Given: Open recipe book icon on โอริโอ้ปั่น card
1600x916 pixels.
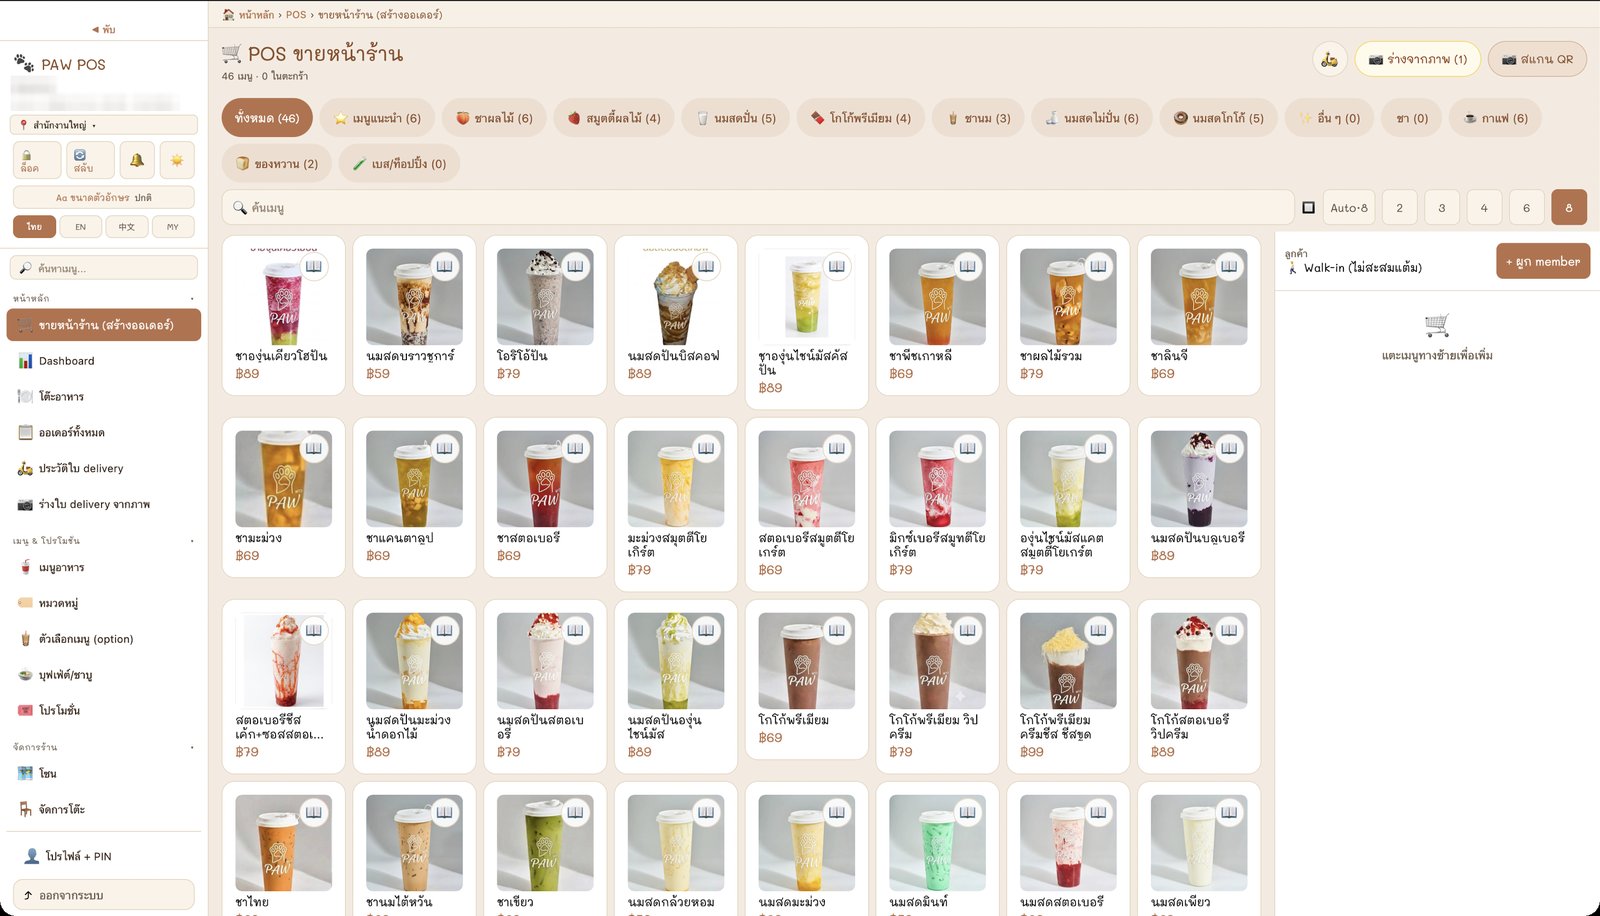Looking at the screenshot, I should click(x=575, y=266).
